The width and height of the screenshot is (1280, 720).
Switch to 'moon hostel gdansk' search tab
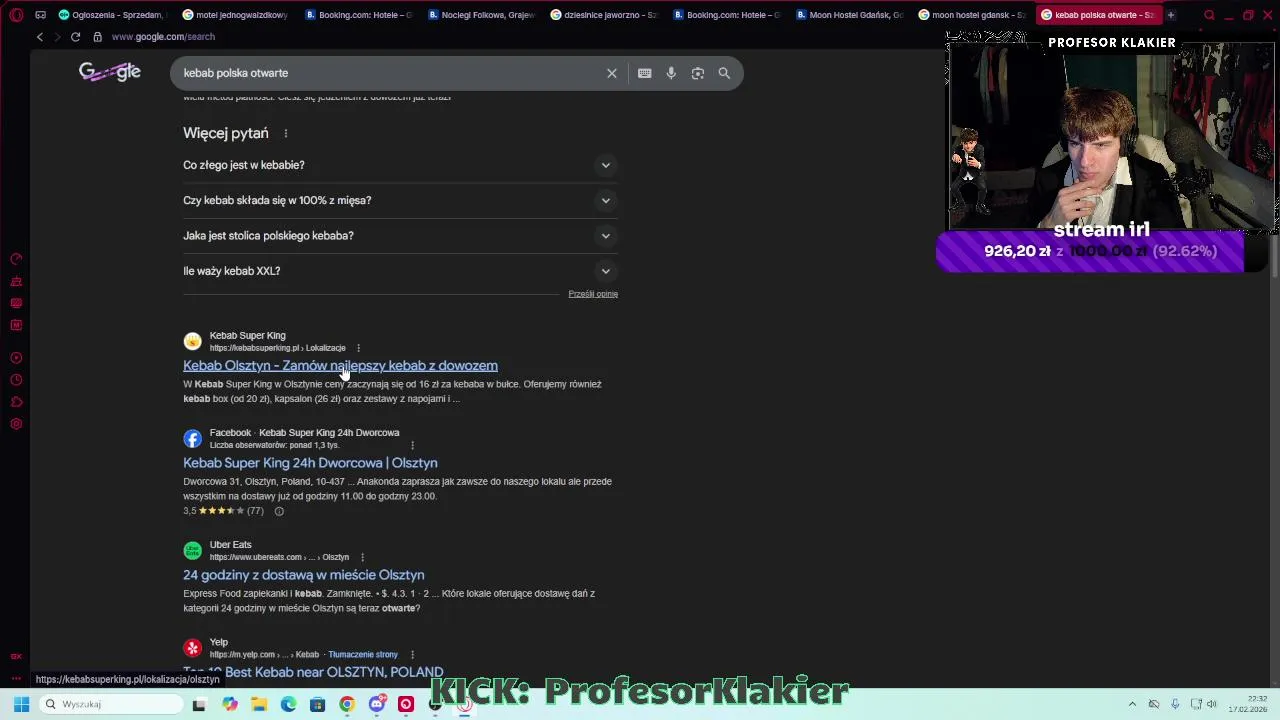click(972, 15)
